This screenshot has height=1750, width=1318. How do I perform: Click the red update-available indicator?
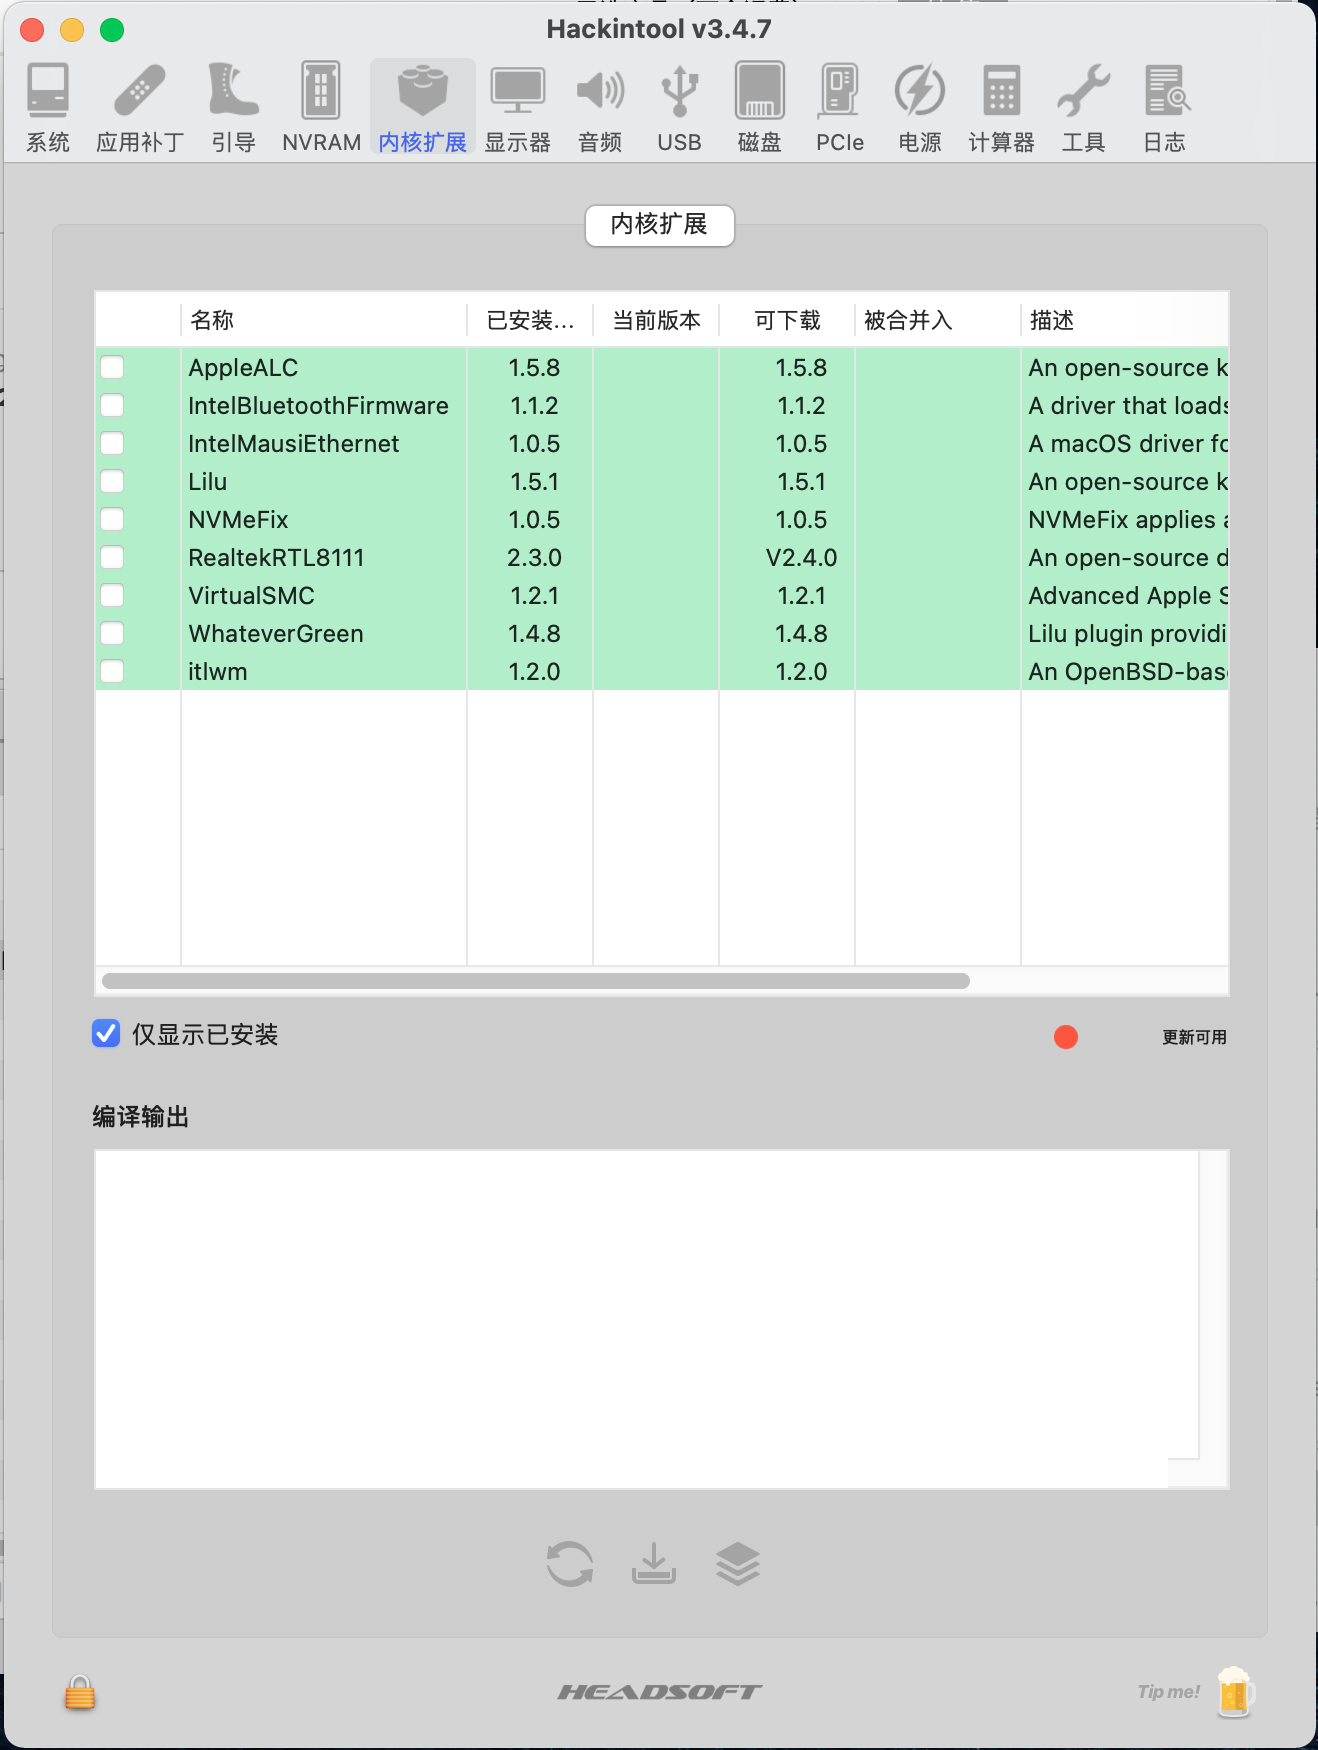[x=1066, y=1037]
